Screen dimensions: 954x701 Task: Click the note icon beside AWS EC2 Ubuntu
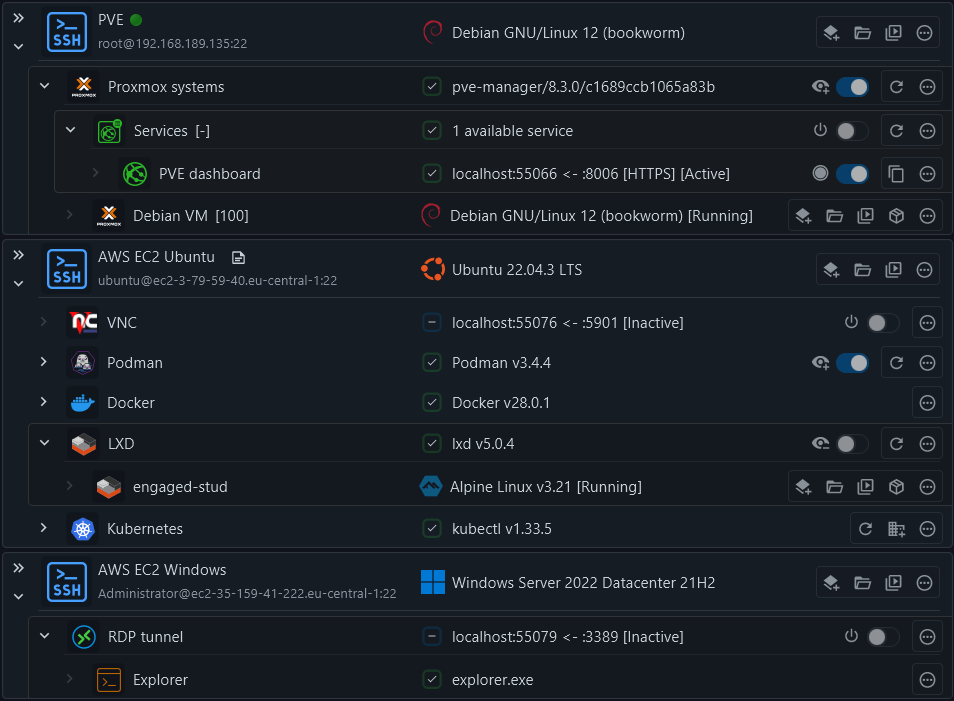pos(237,257)
